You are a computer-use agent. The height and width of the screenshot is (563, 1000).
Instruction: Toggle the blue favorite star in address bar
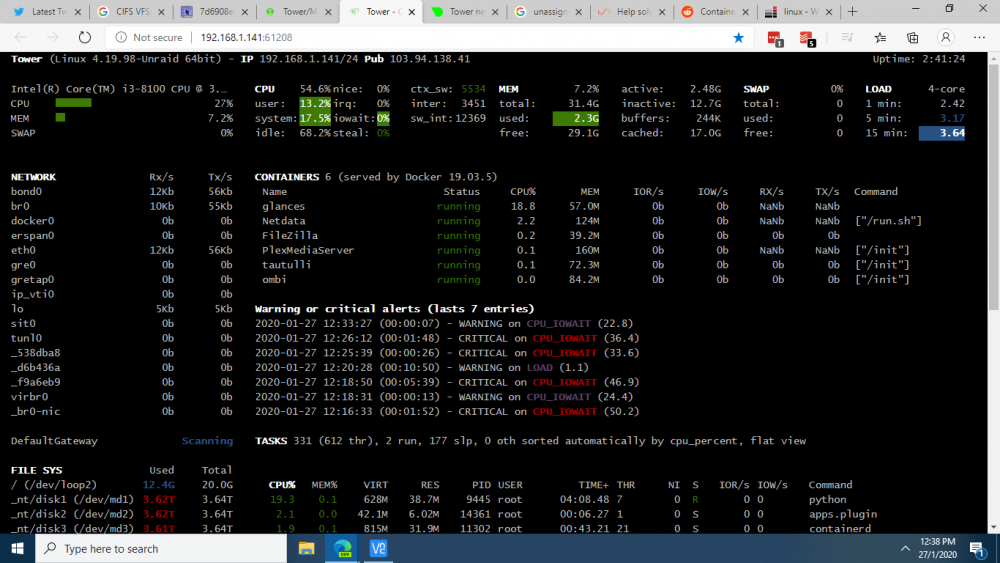pos(739,38)
